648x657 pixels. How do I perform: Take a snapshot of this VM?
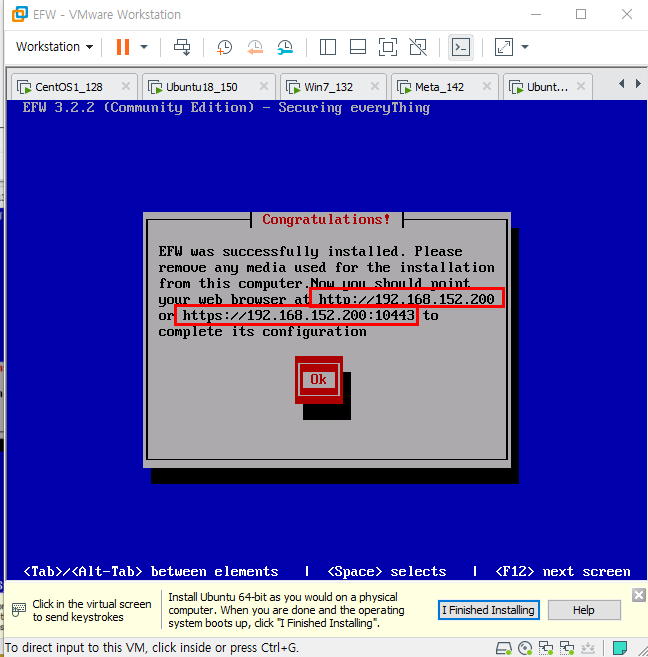coord(225,47)
